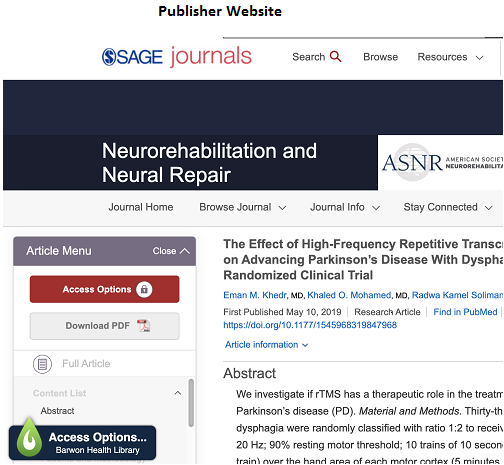Click the search magnifier icon
Screen dimensions: 504x465
(x=335, y=57)
